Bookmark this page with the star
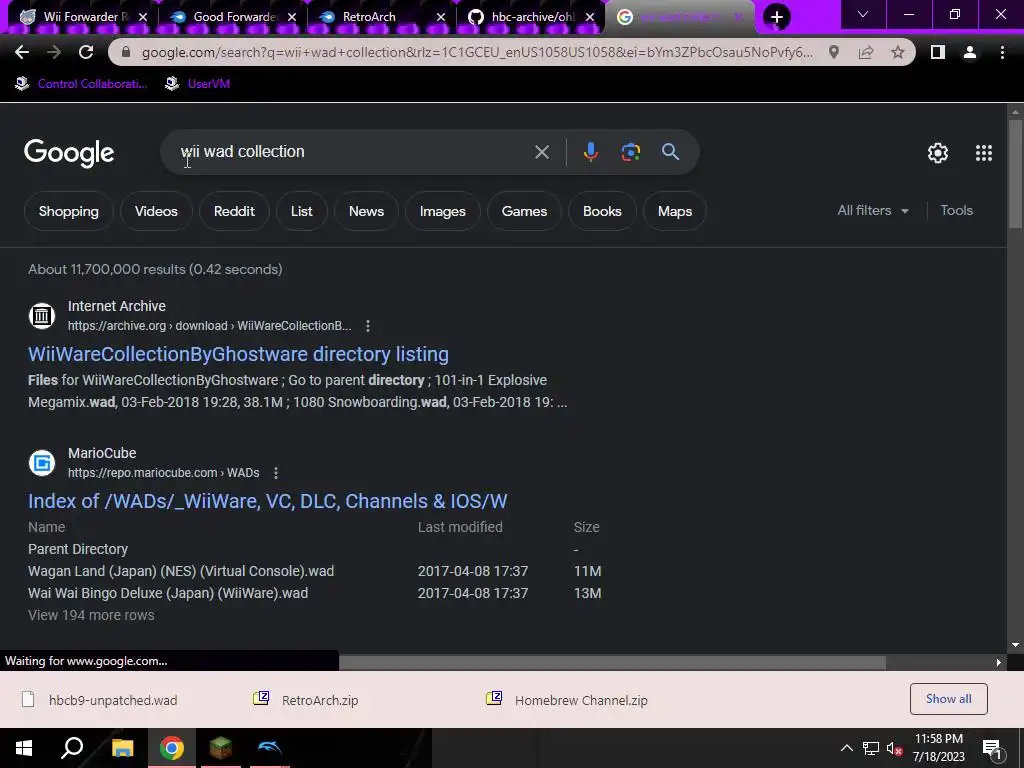This screenshot has width=1024, height=768. (898, 52)
